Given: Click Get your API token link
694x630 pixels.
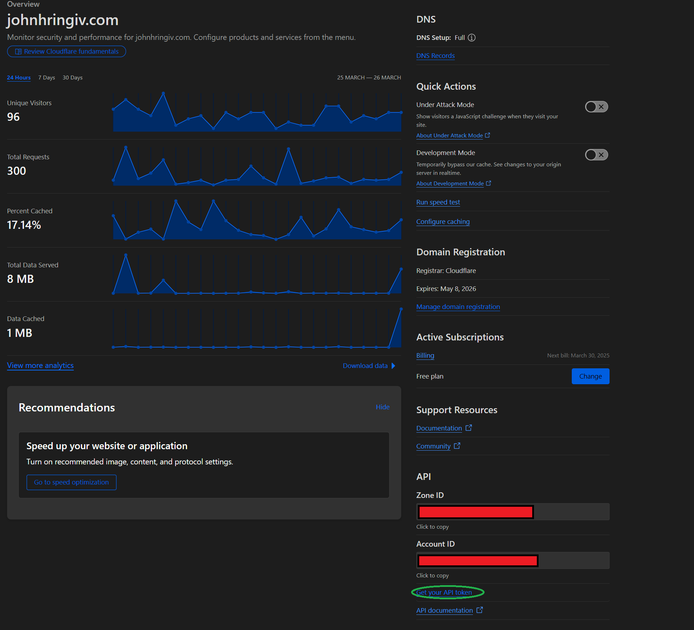Looking at the screenshot, I should click(445, 592).
